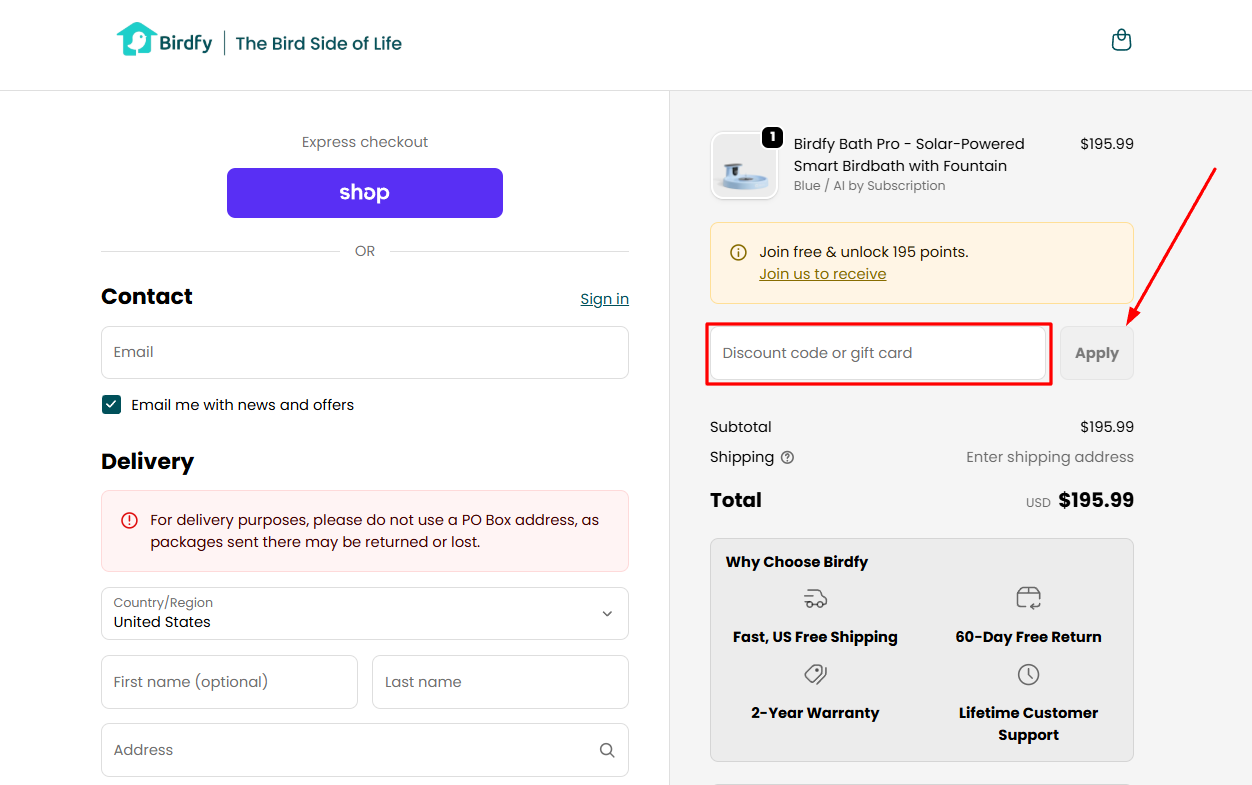The height and width of the screenshot is (785, 1252).
Task: Click the Apply discount button
Action: tap(1097, 353)
